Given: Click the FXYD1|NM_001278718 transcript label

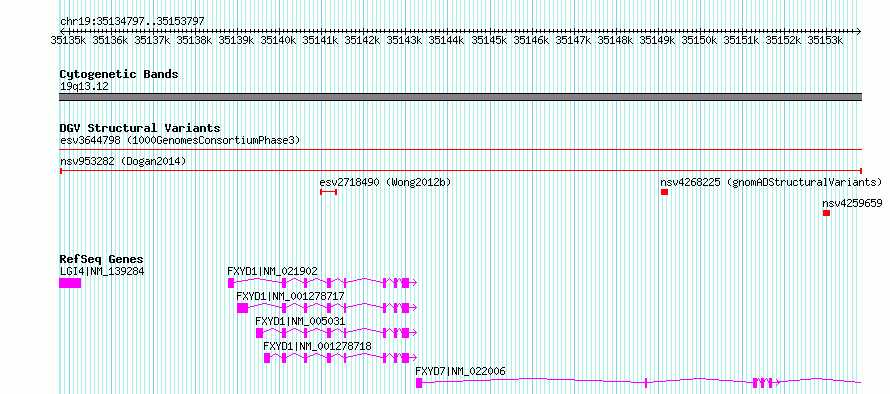Looking at the screenshot, I should [x=318, y=346].
